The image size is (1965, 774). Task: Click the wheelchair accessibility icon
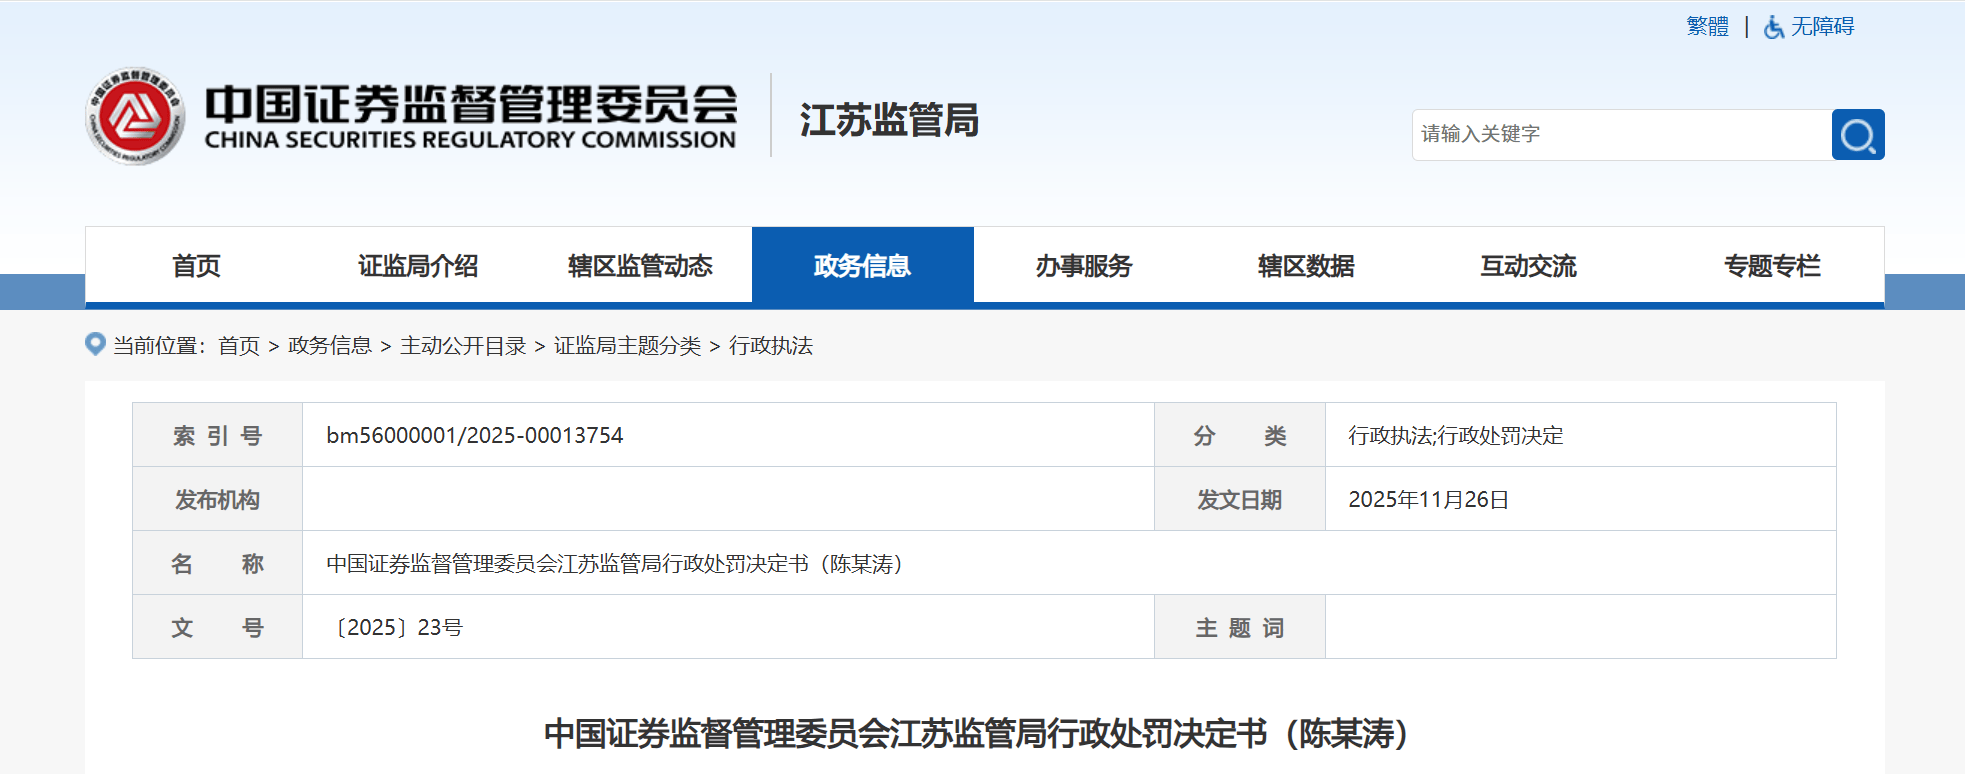[1774, 27]
